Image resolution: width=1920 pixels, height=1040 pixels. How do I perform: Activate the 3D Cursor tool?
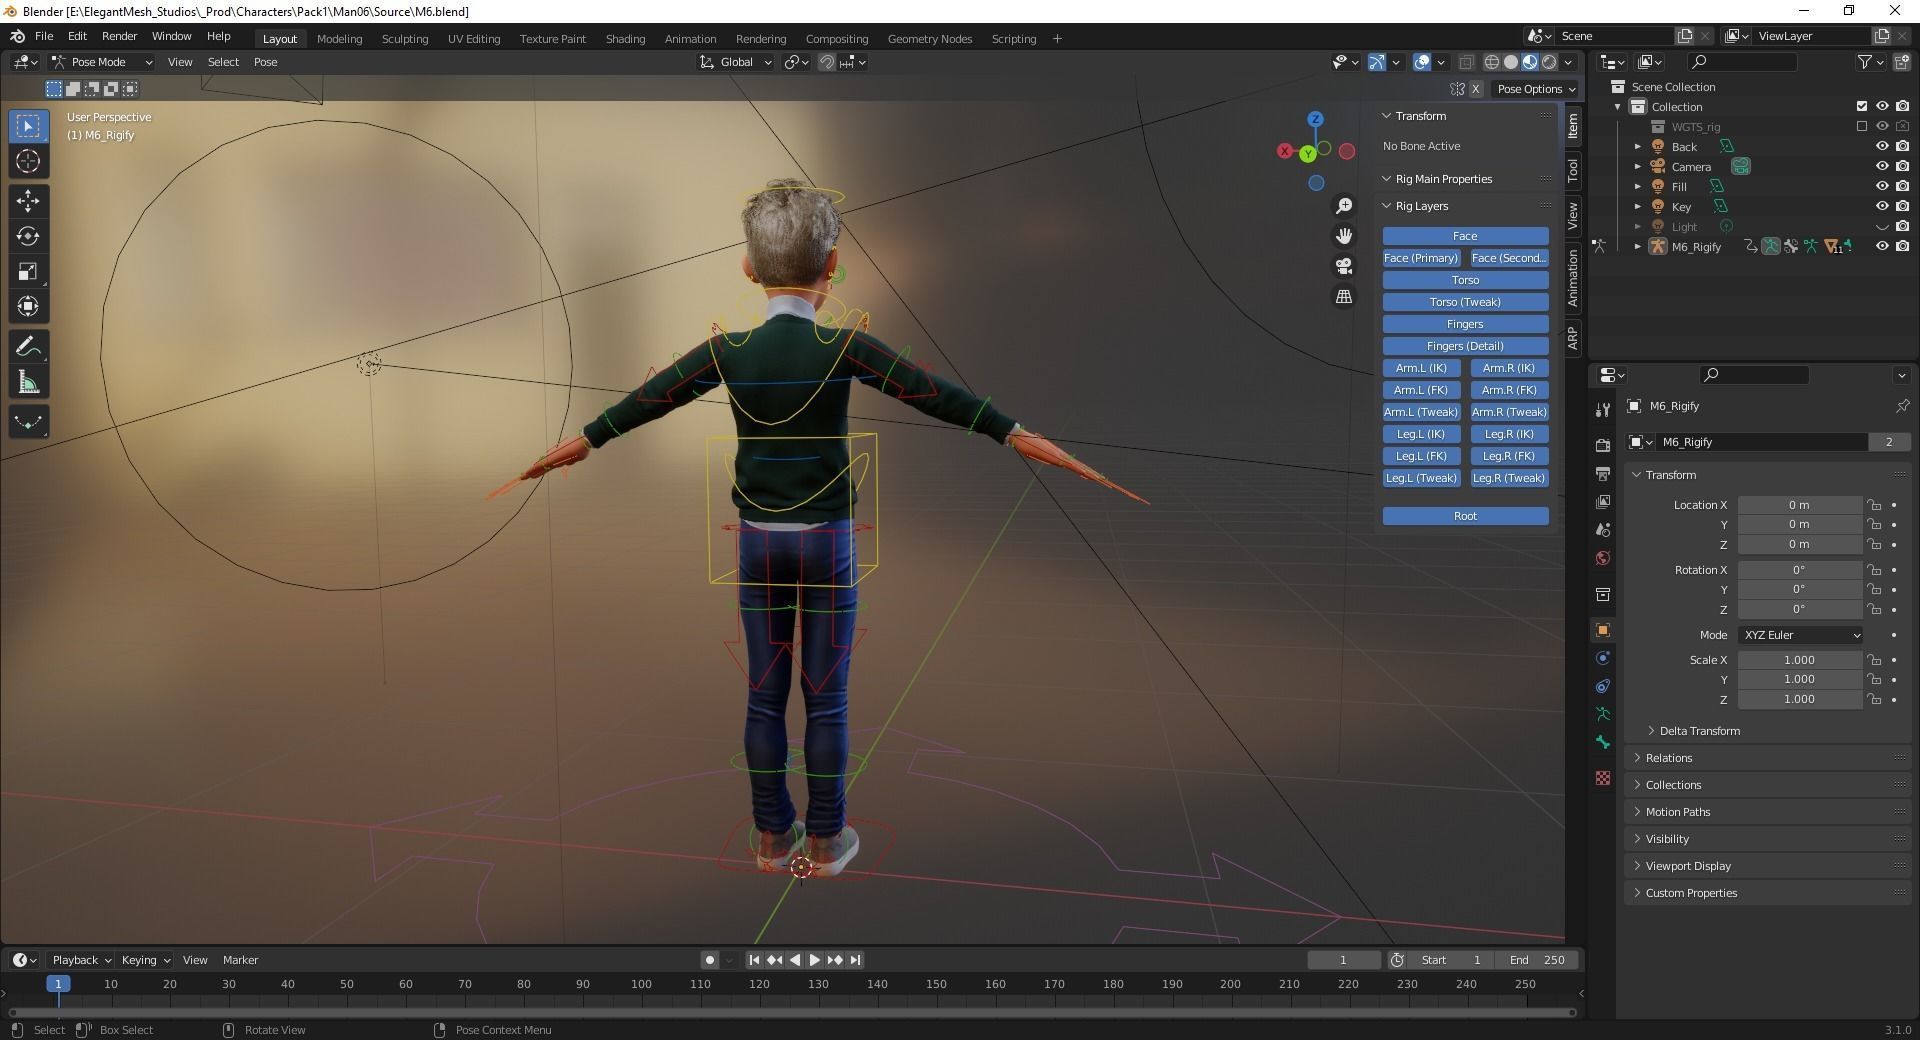[x=28, y=162]
